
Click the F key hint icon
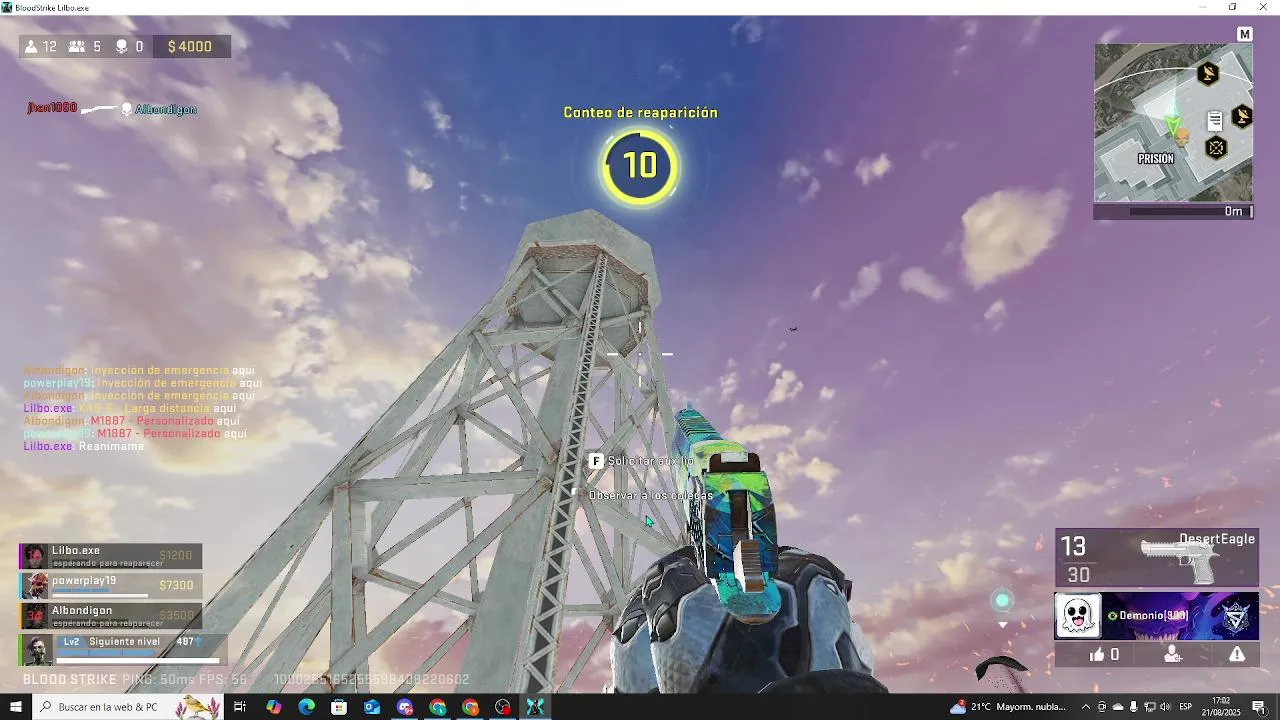596,461
